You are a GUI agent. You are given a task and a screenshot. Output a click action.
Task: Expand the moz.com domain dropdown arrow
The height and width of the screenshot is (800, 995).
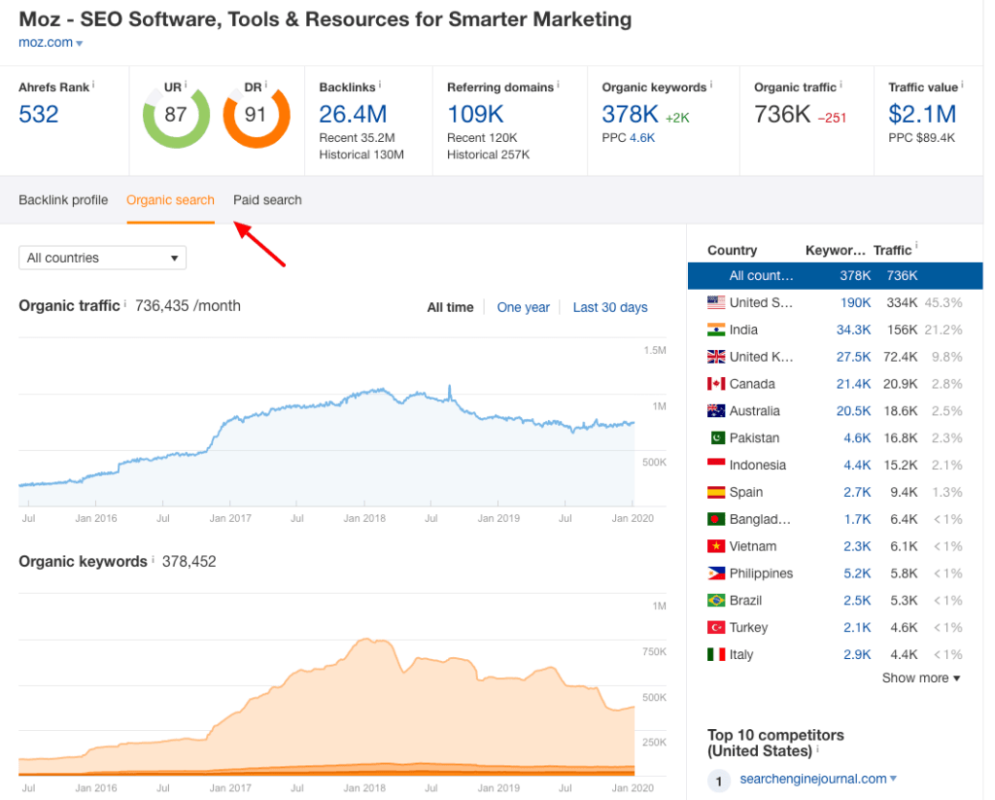(x=79, y=44)
